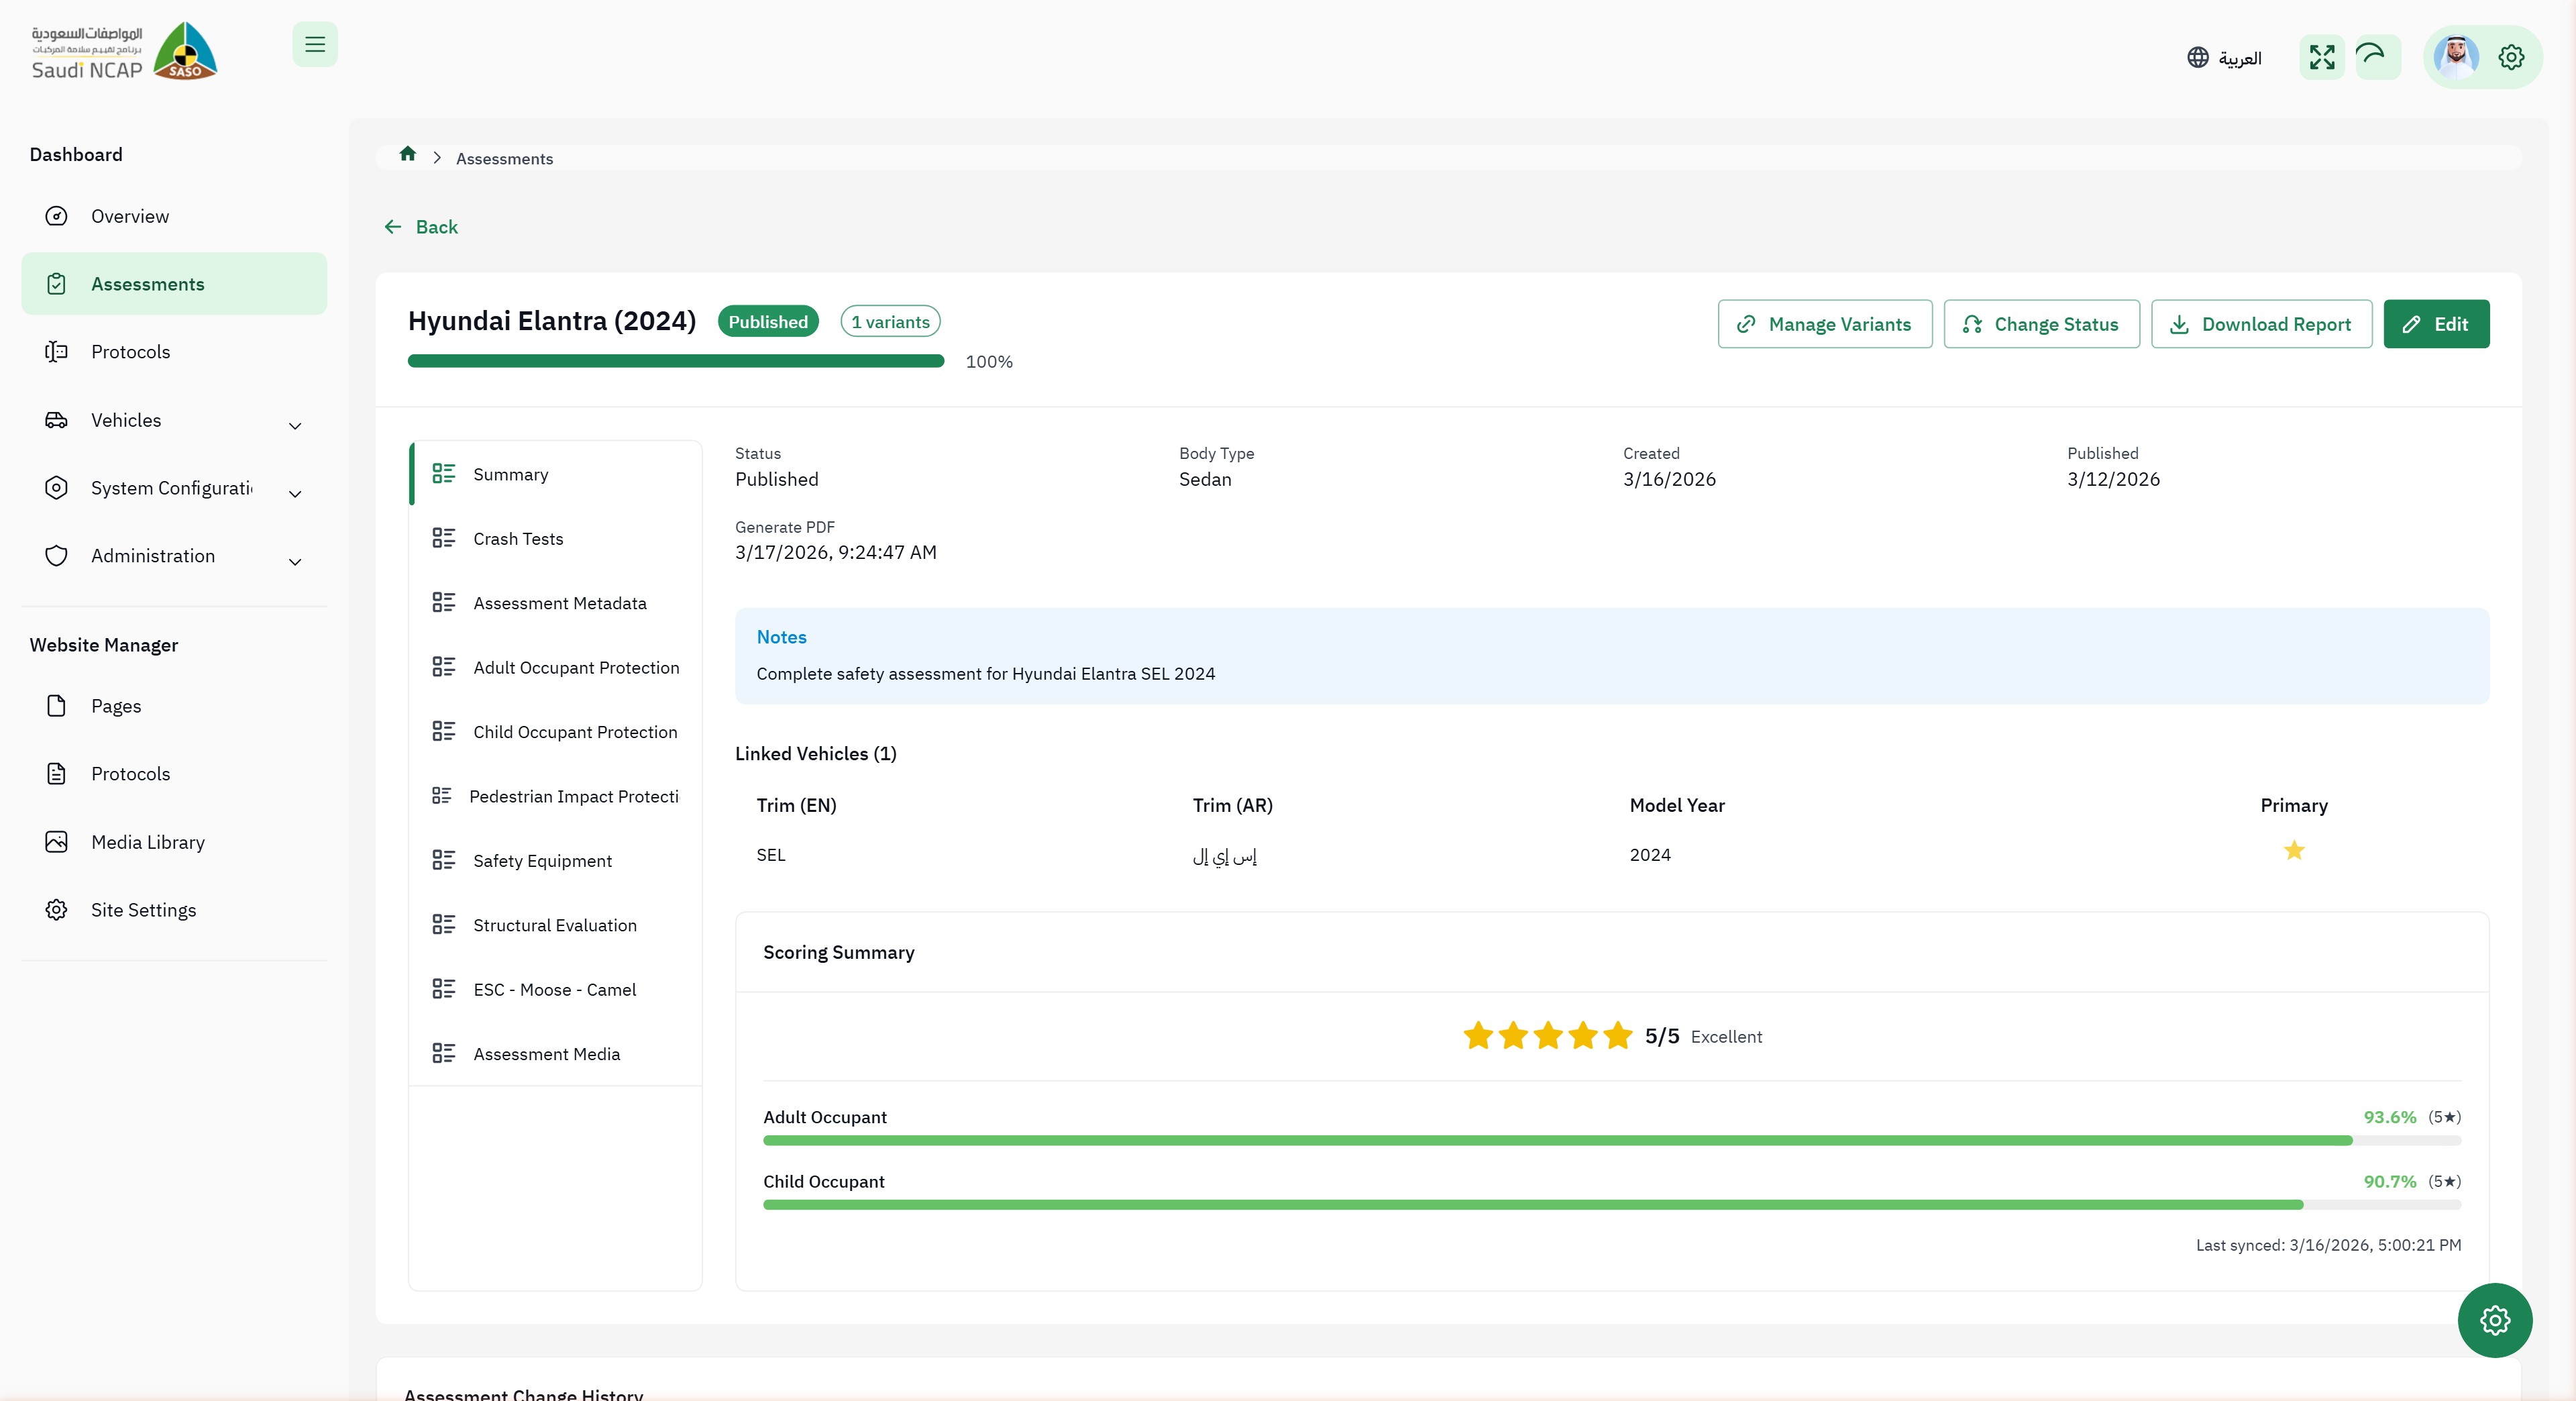The height and width of the screenshot is (1401, 2576).
Task: Expand the System Configuration chevron
Action: 295,493
